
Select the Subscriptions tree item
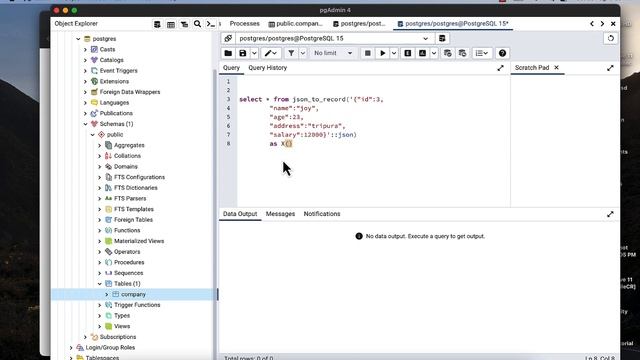(118, 337)
